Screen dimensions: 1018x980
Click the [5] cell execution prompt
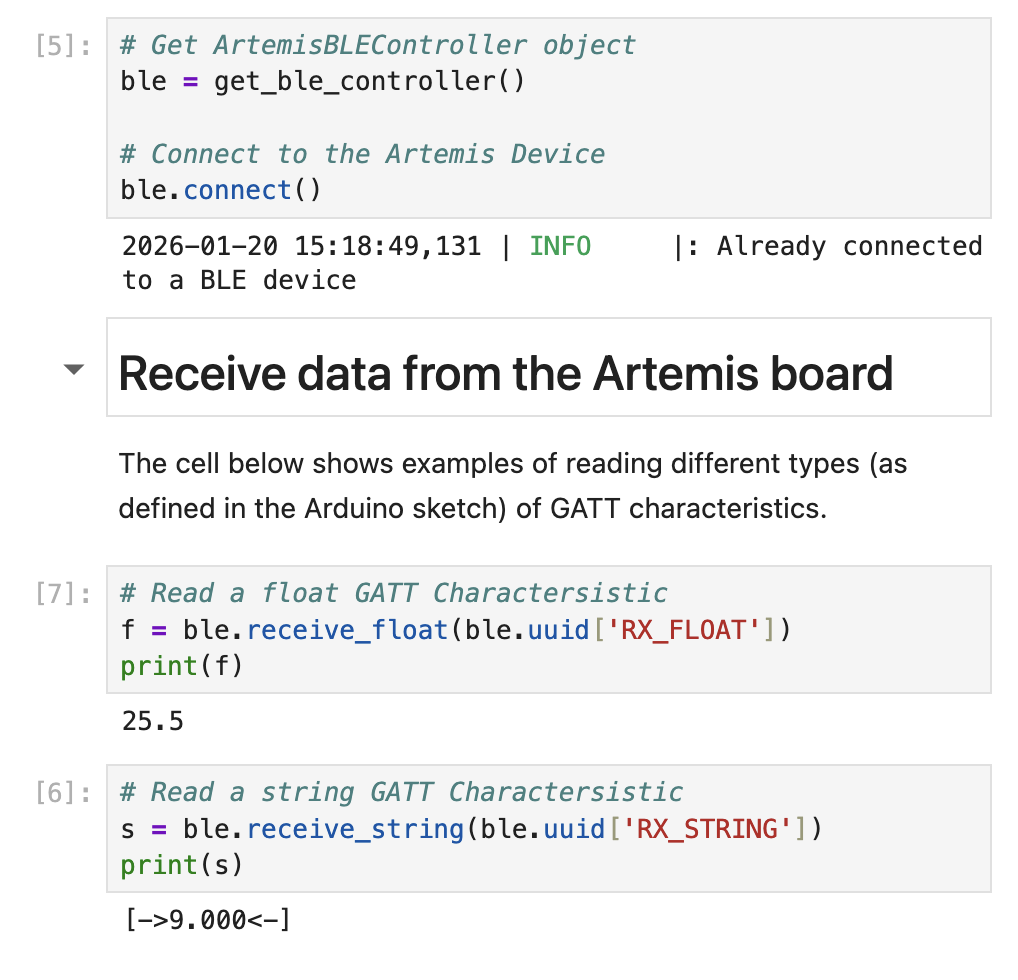click(62, 46)
